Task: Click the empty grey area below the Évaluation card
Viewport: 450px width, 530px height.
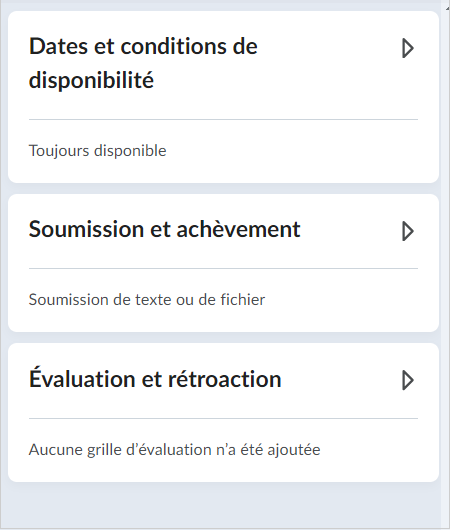Action: point(221,505)
